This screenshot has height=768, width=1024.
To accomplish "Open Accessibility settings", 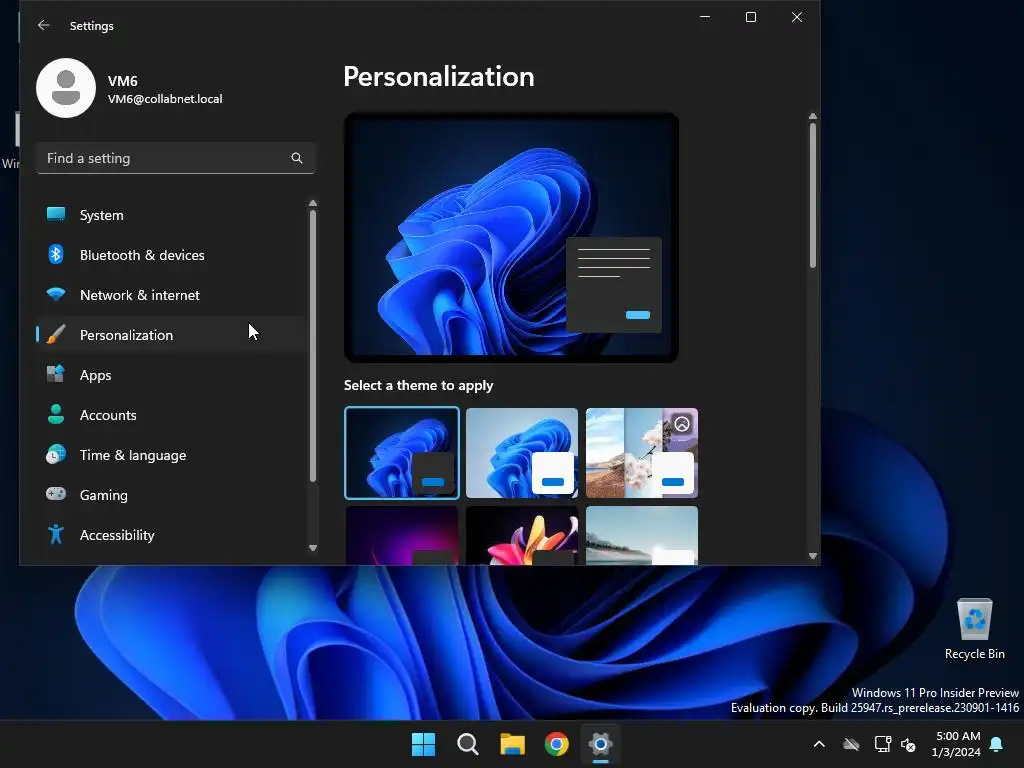I will tap(171, 535).
